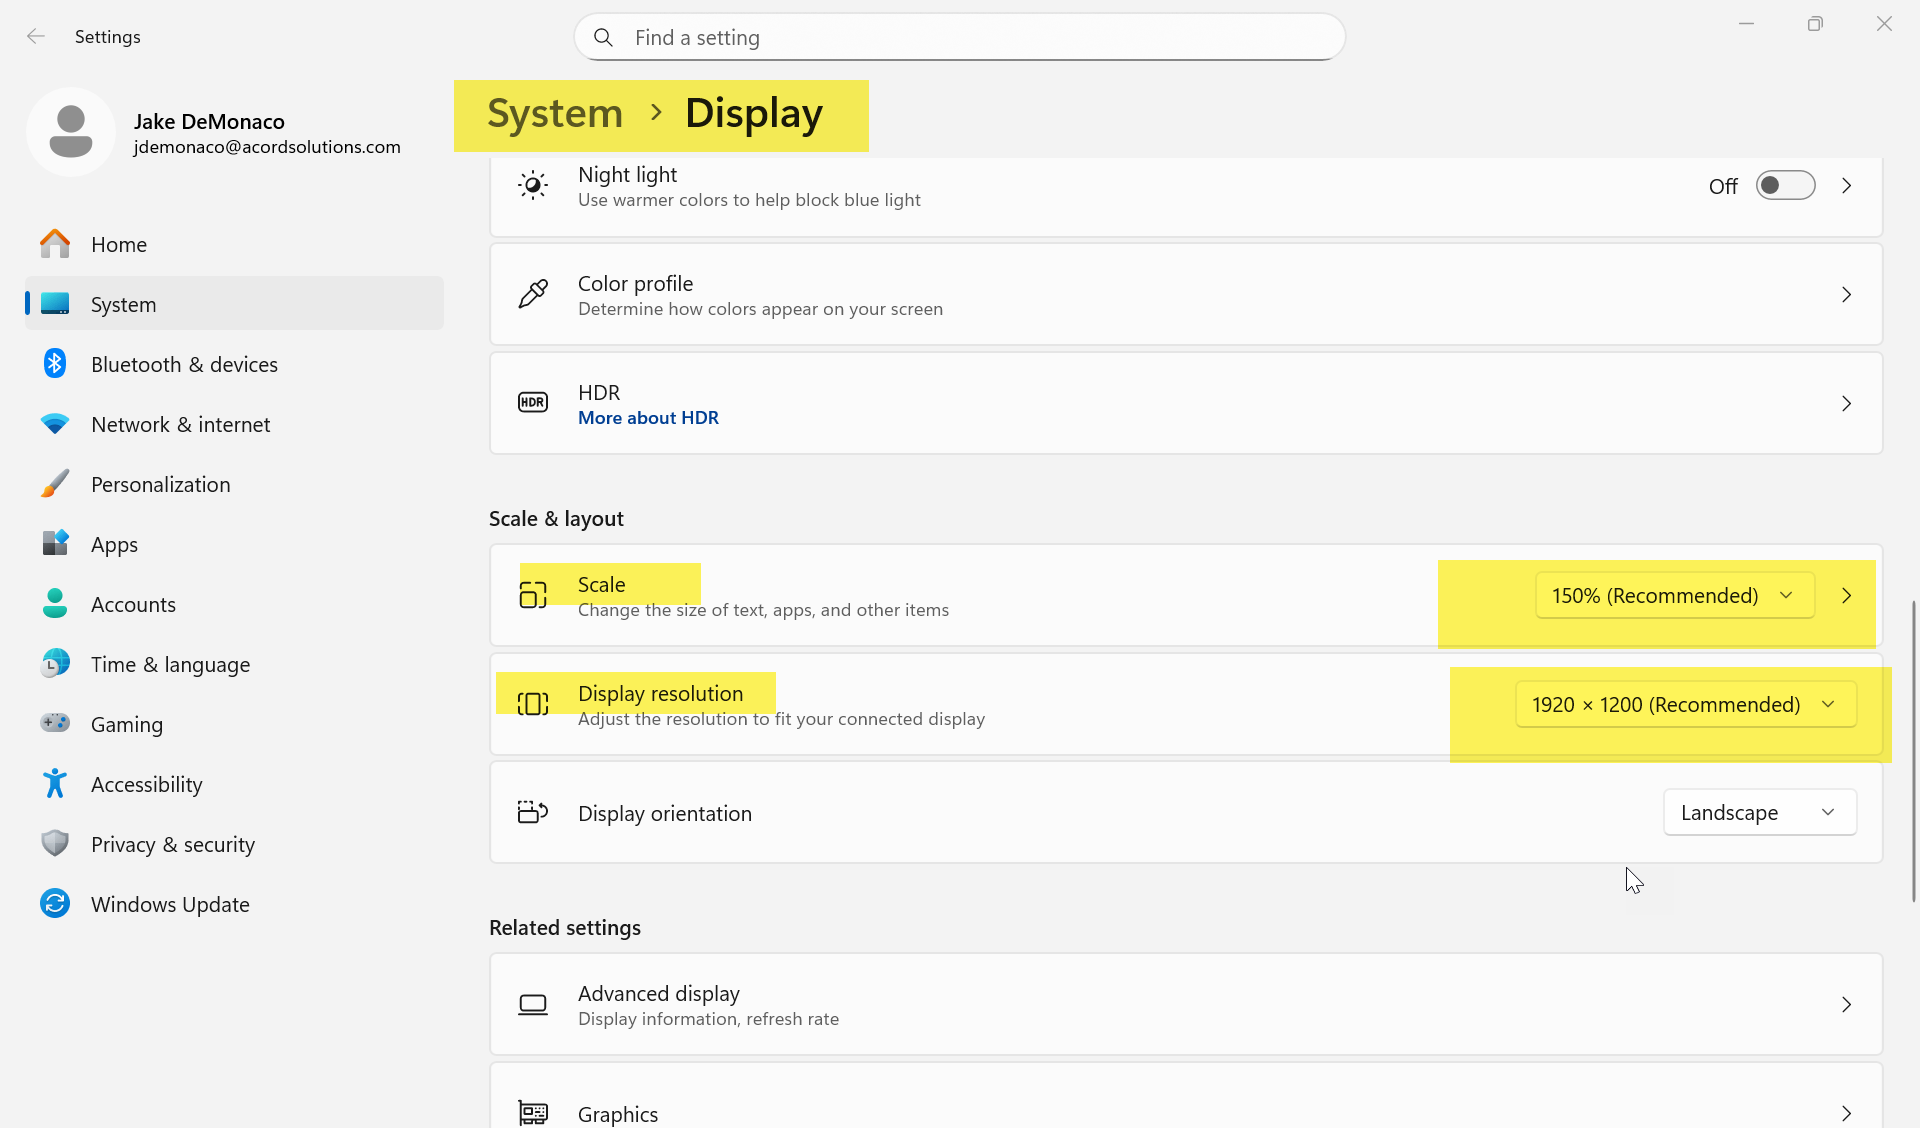
Task: Open the Landscape orientation dropdown
Action: click(1759, 813)
